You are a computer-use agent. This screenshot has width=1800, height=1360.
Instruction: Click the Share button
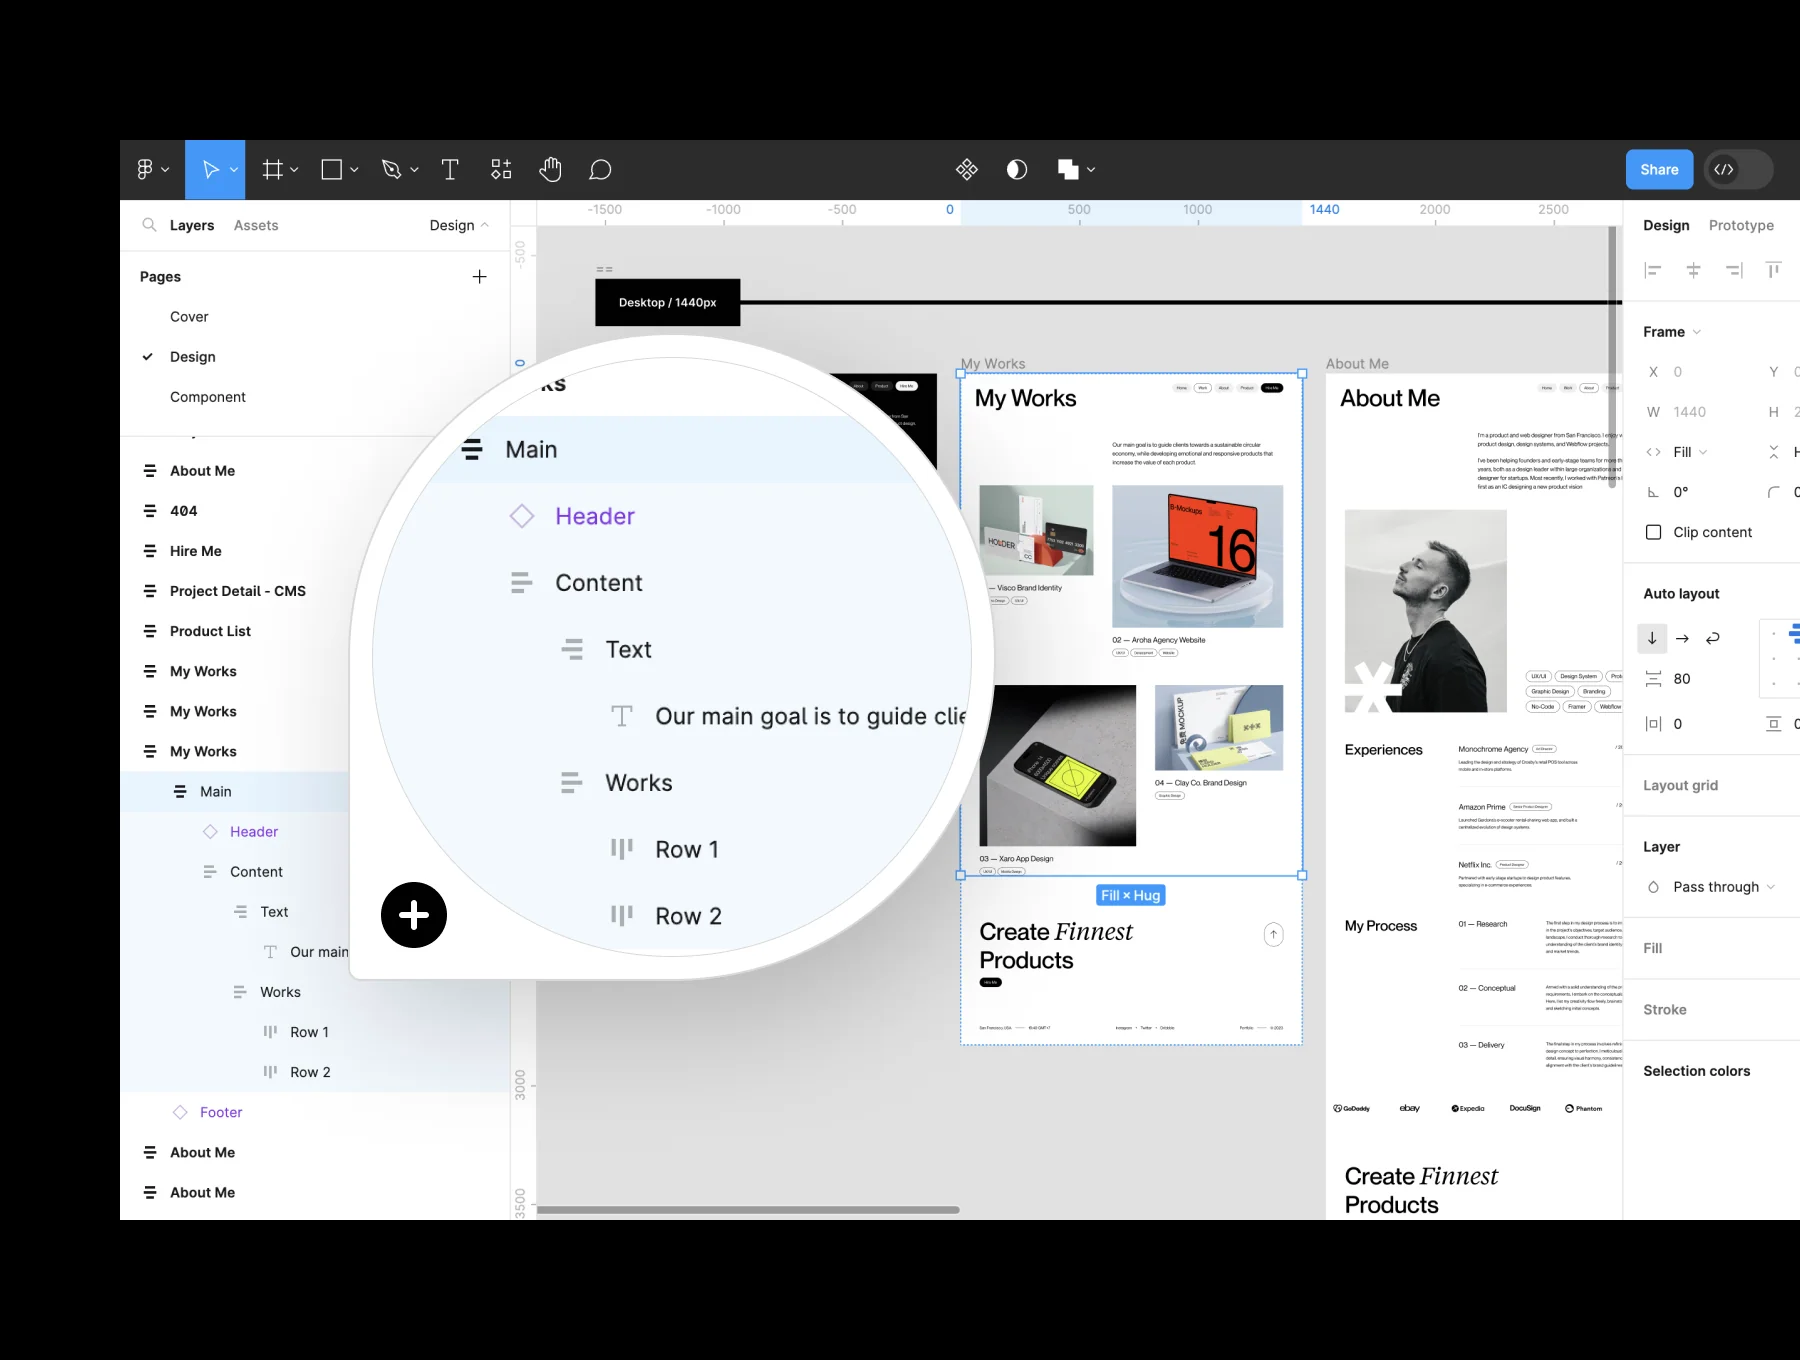[1659, 170]
